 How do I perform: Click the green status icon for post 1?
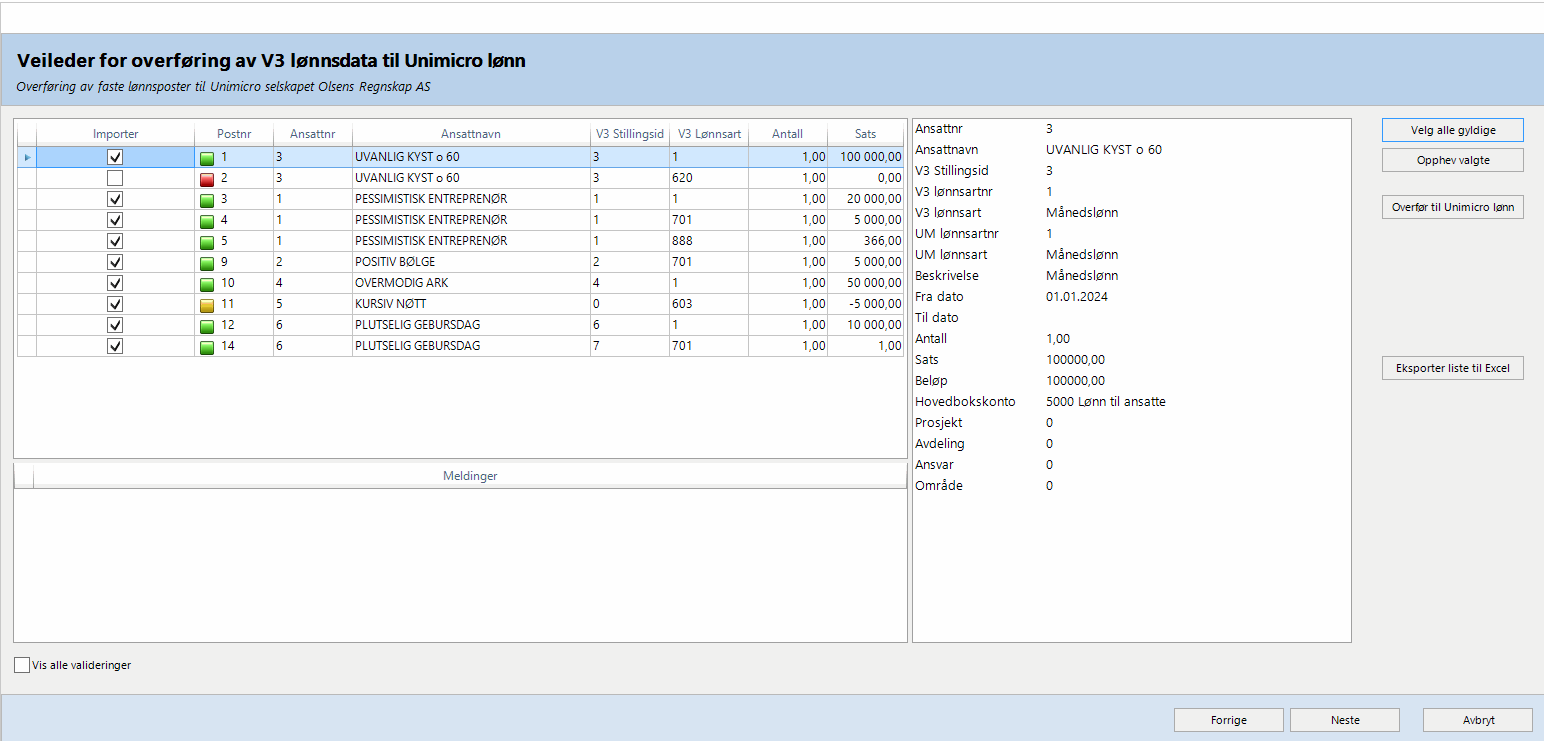coord(207,158)
